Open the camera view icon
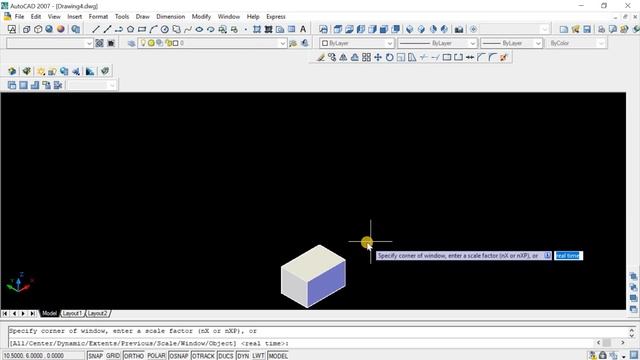 (x=459, y=29)
